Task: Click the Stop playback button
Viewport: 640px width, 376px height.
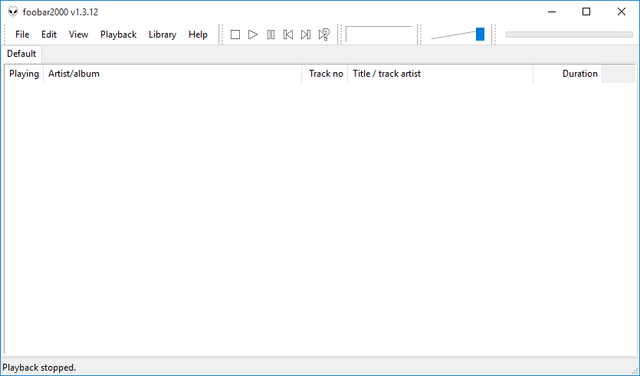Action: tap(235, 35)
